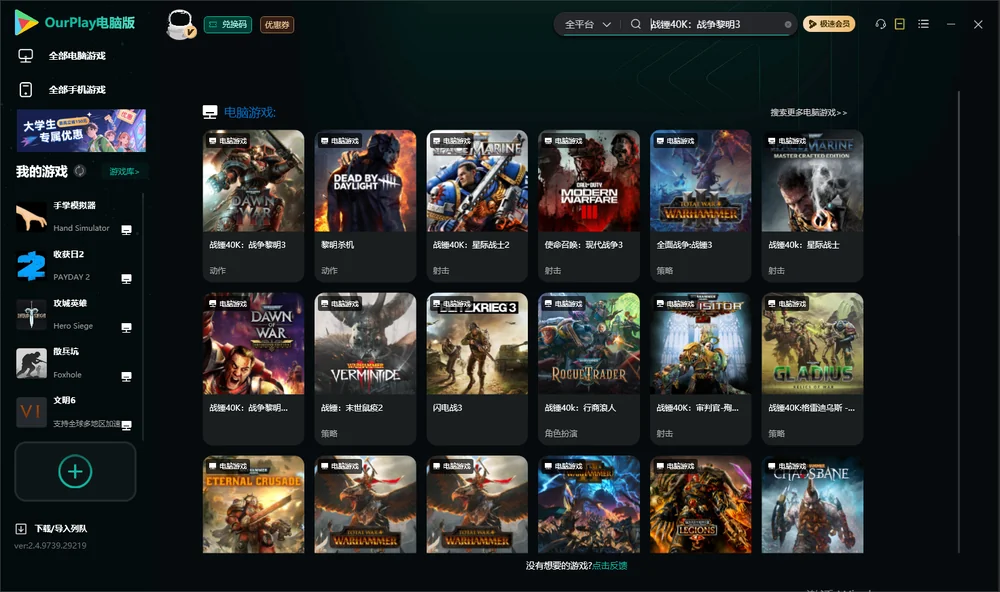Open the Legions game card
Image resolution: width=1000 pixels, height=592 pixels.
point(700,504)
